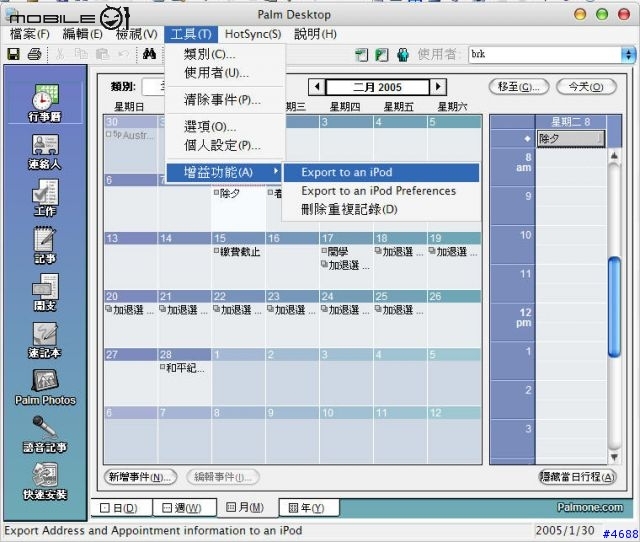The image size is (640, 542).
Task: Open the 檔案(F) menu
Action: click(30, 34)
